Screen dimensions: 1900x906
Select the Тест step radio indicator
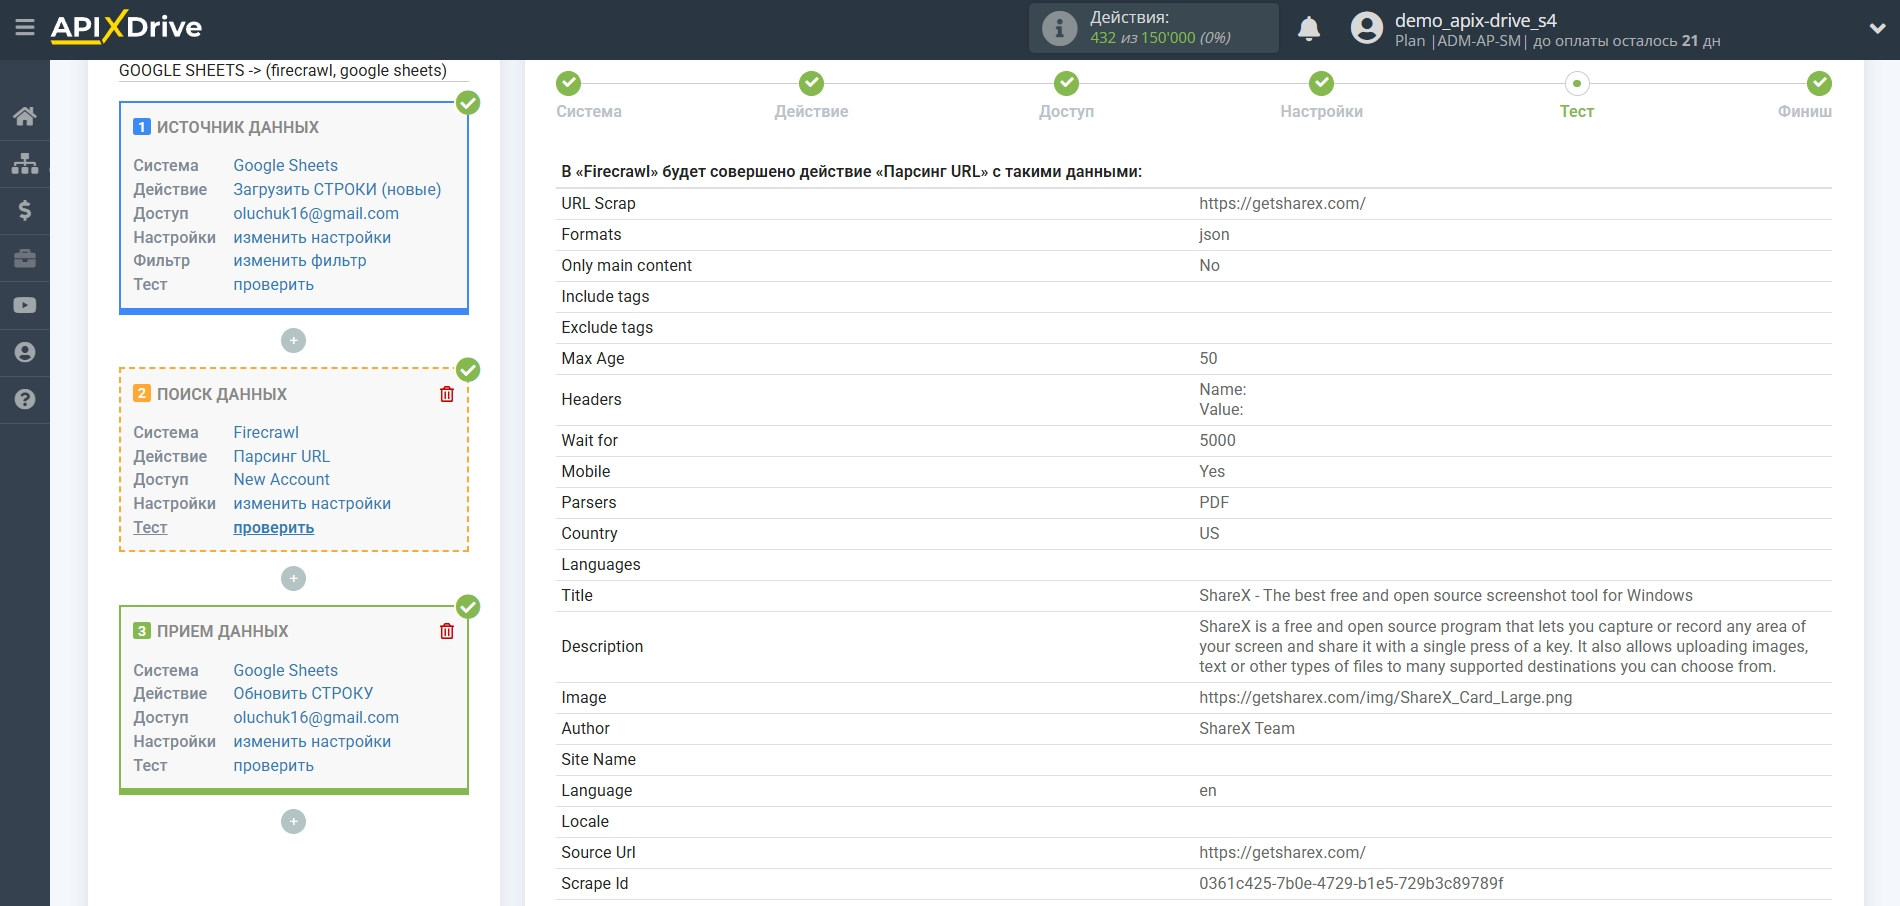point(1576,83)
